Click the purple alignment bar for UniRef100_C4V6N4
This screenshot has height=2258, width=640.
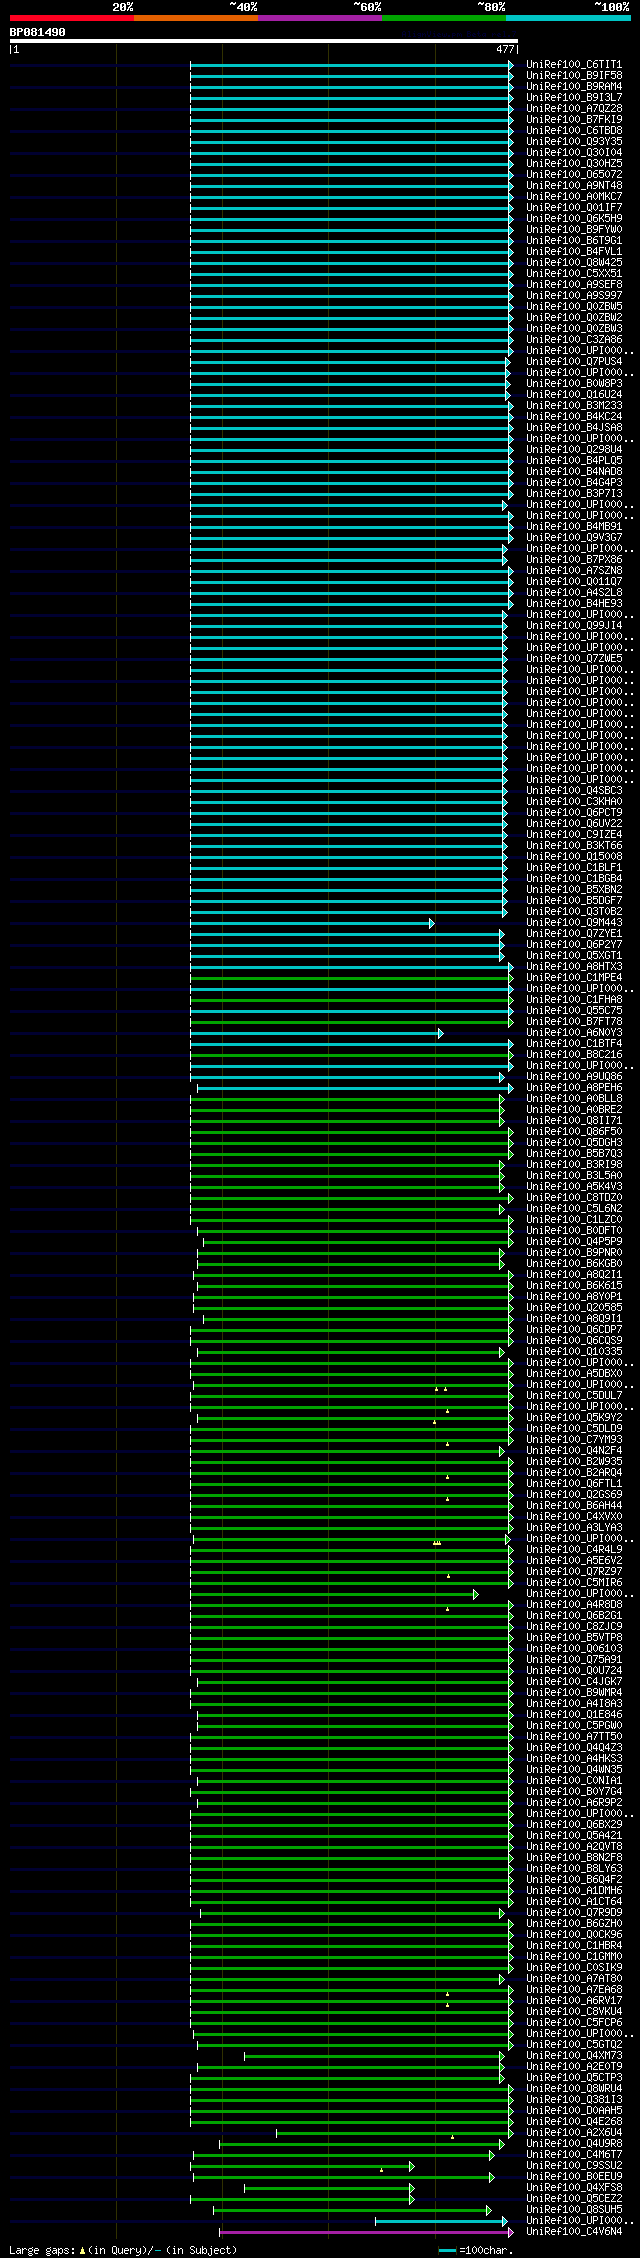pos(366,2232)
